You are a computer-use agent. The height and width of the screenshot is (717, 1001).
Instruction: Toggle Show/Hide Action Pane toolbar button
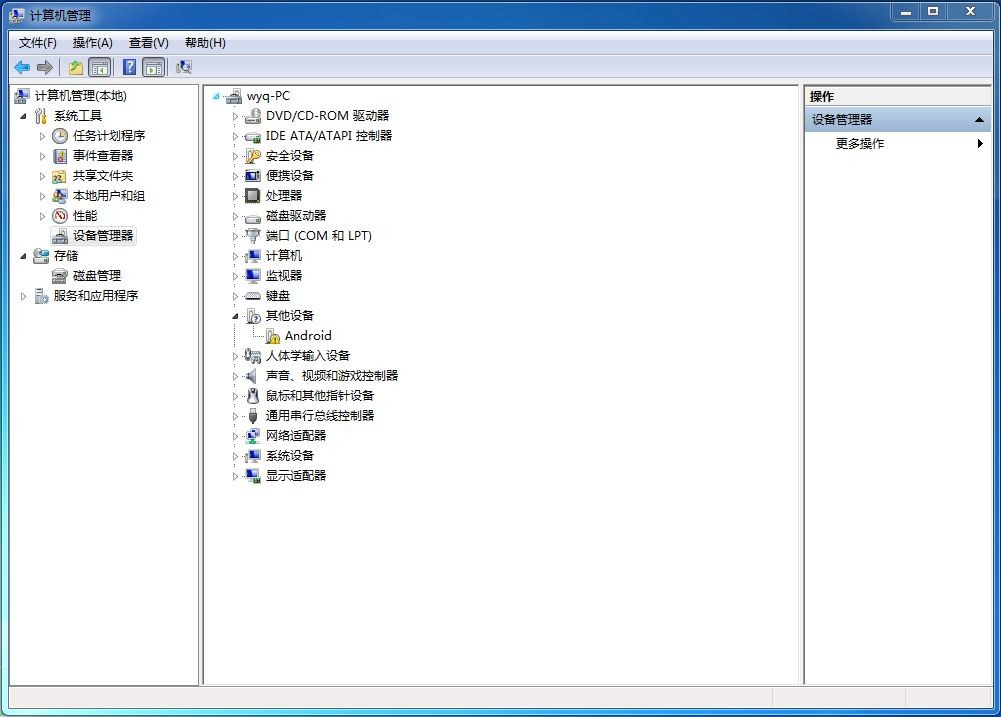(153, 67)
